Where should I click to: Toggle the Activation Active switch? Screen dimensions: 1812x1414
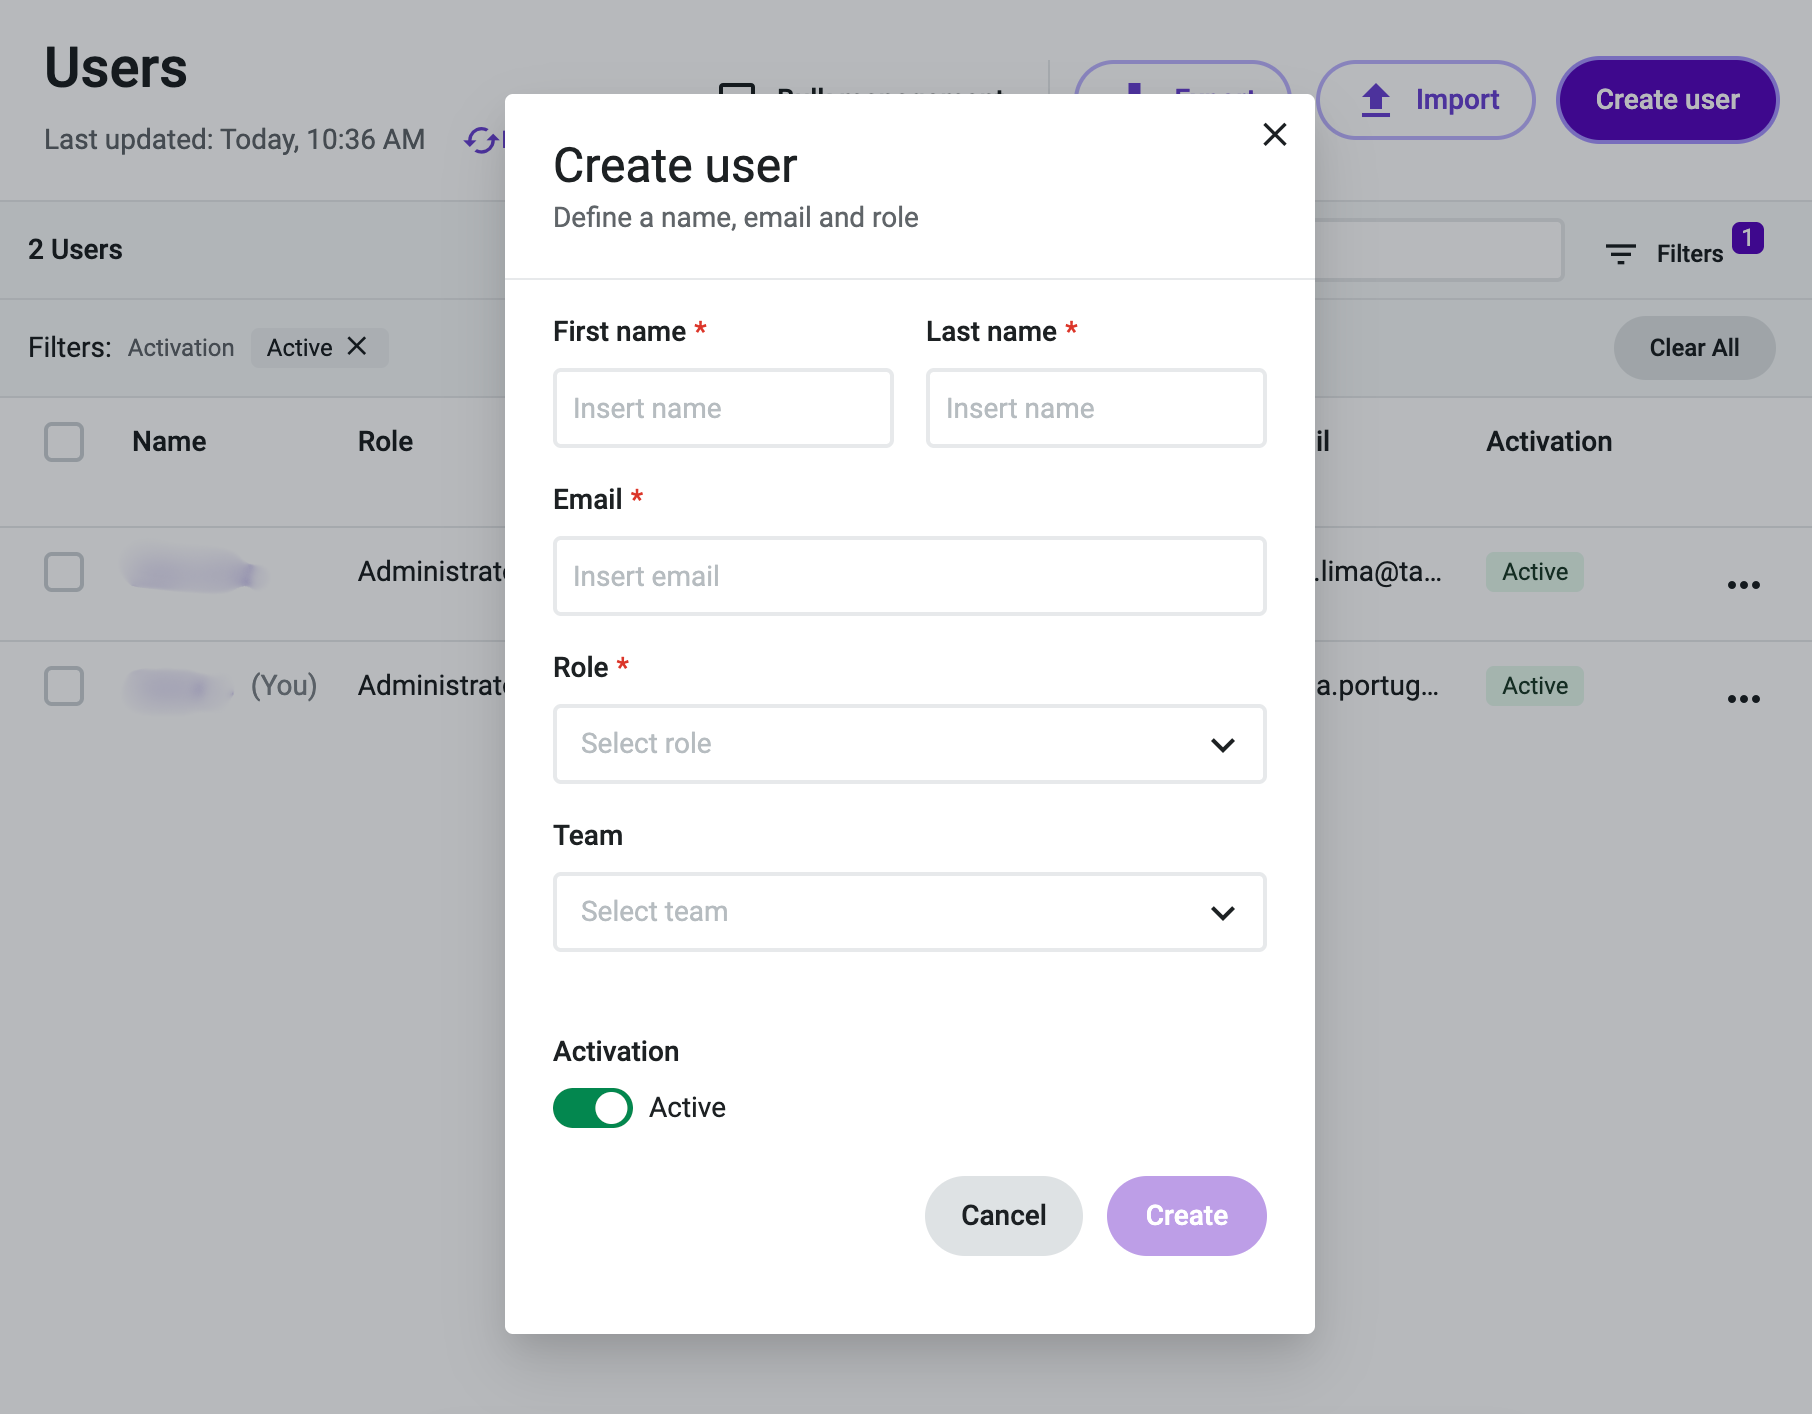(x=592, y=1108)
